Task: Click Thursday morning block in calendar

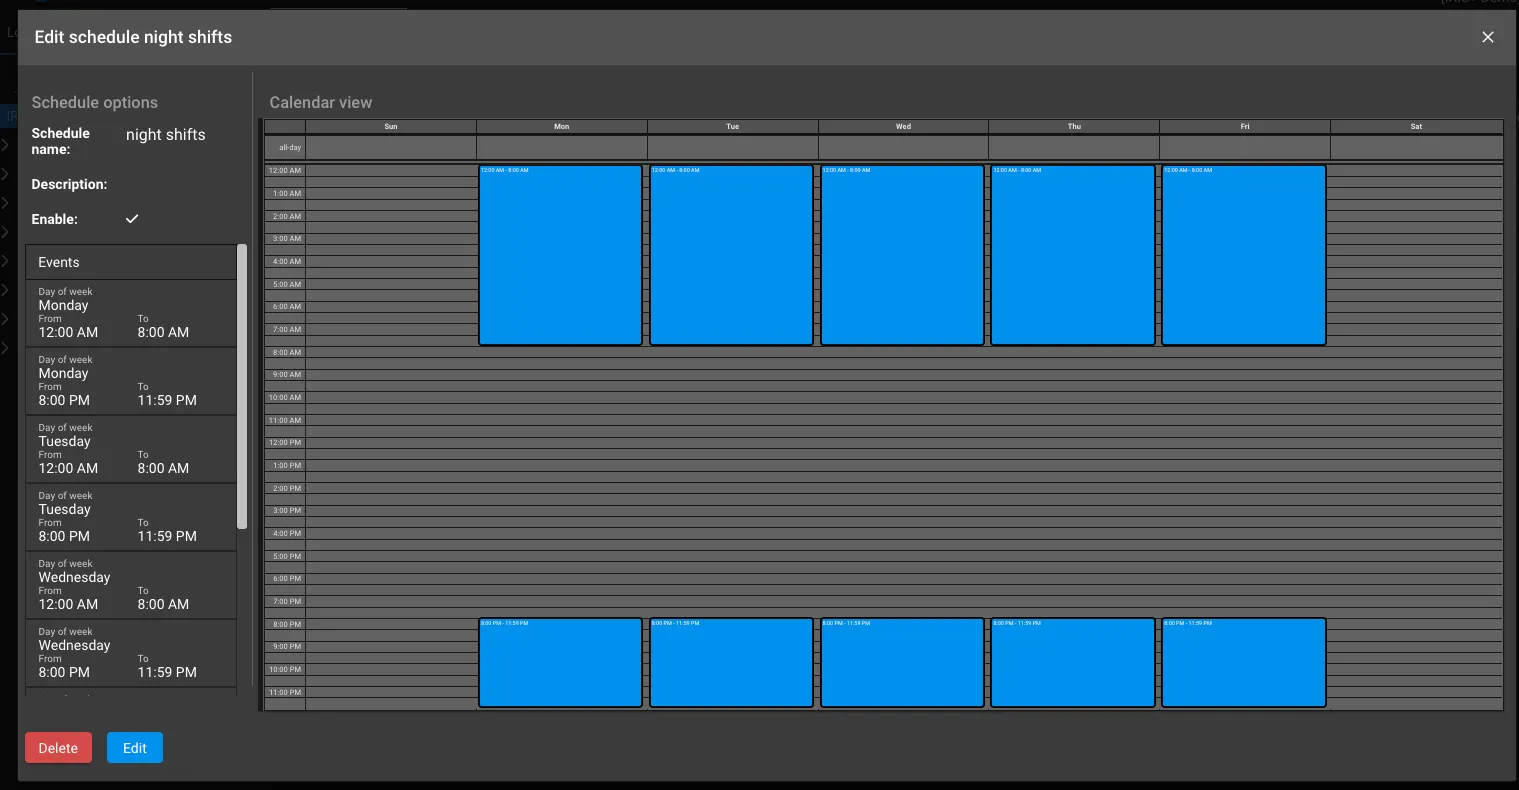Action: (1073, 255)
